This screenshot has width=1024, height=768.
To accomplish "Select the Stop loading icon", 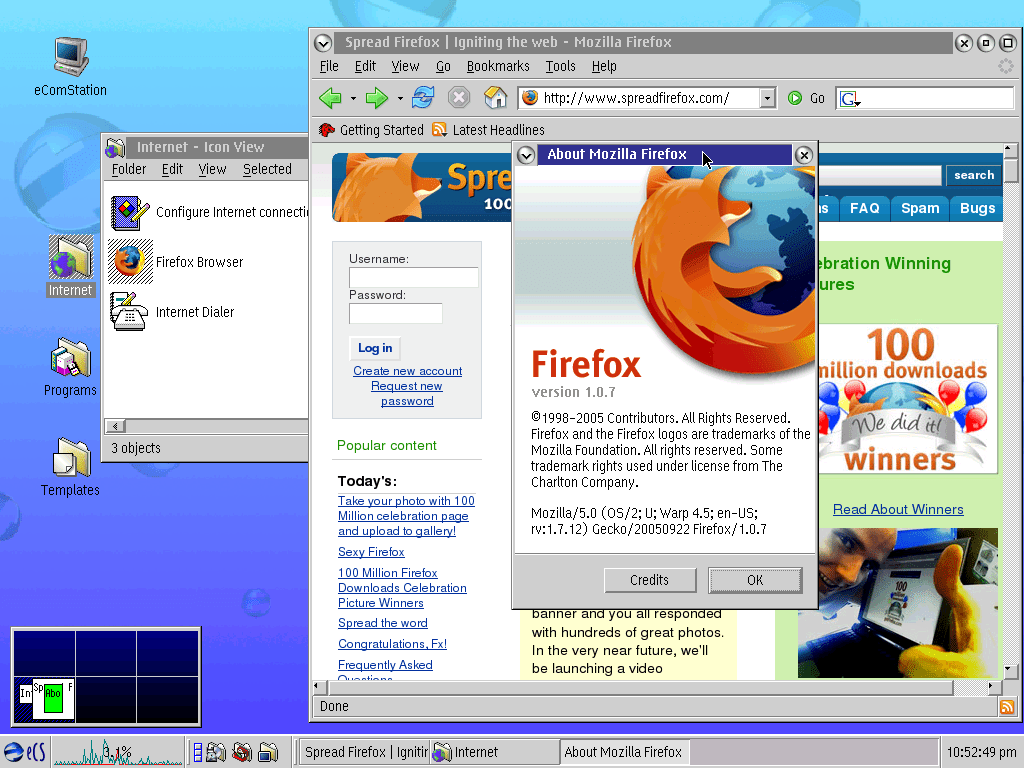I will coord(458,97).
